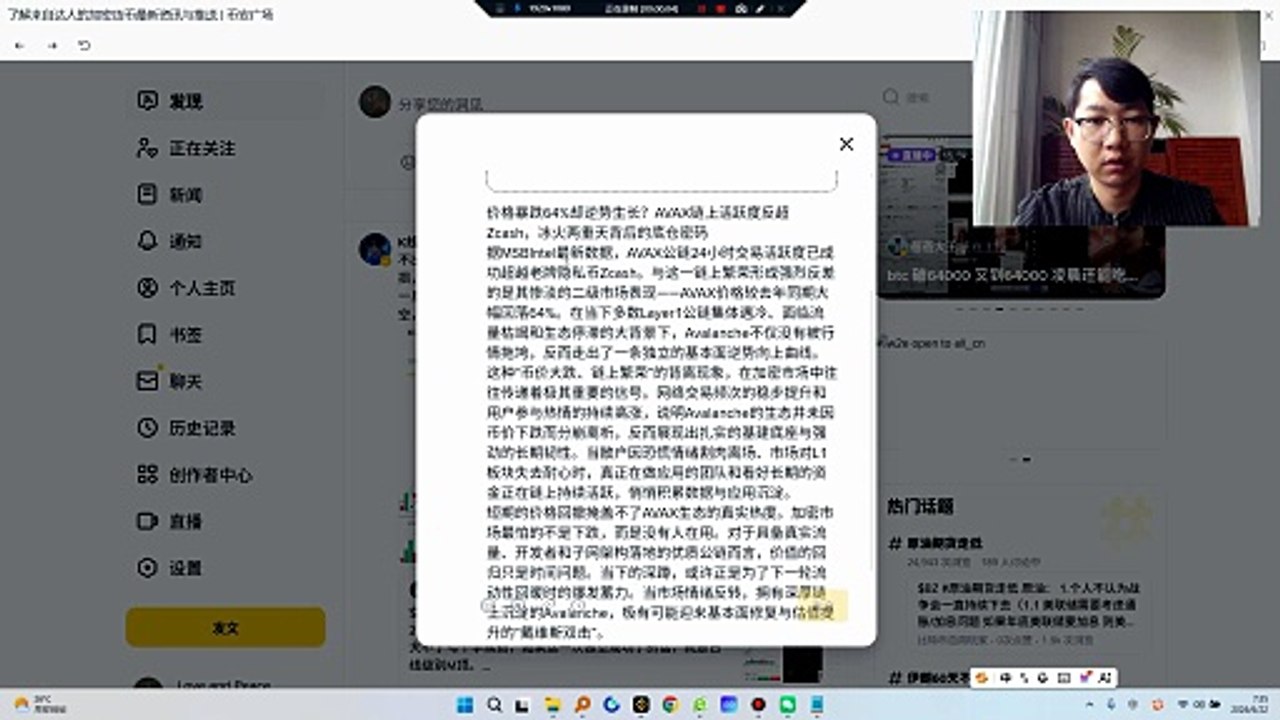Click the search box magnifier icon
The image size is (1280, 720).
(890, 97)
